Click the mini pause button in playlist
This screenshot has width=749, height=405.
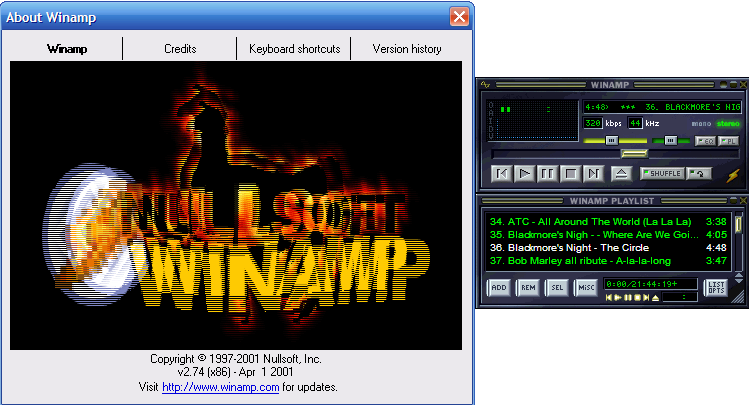tap(628, 298)
